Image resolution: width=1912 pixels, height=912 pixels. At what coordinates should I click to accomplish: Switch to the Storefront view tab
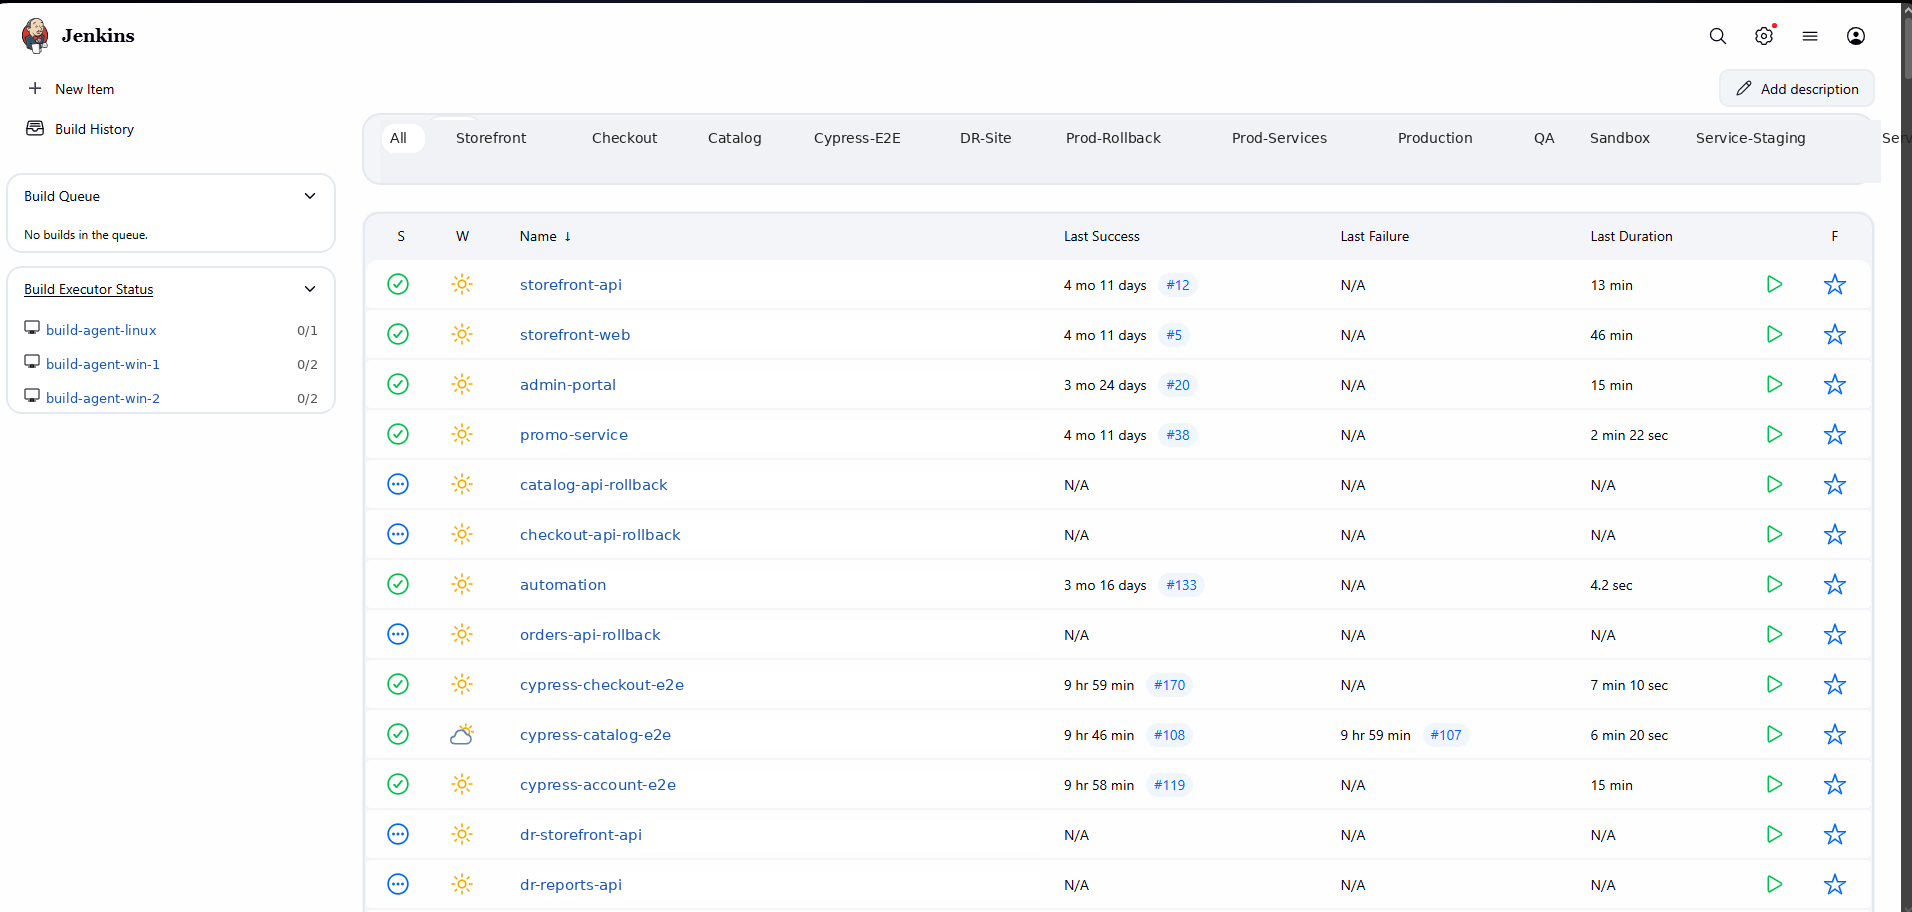[x=491, y=138]
